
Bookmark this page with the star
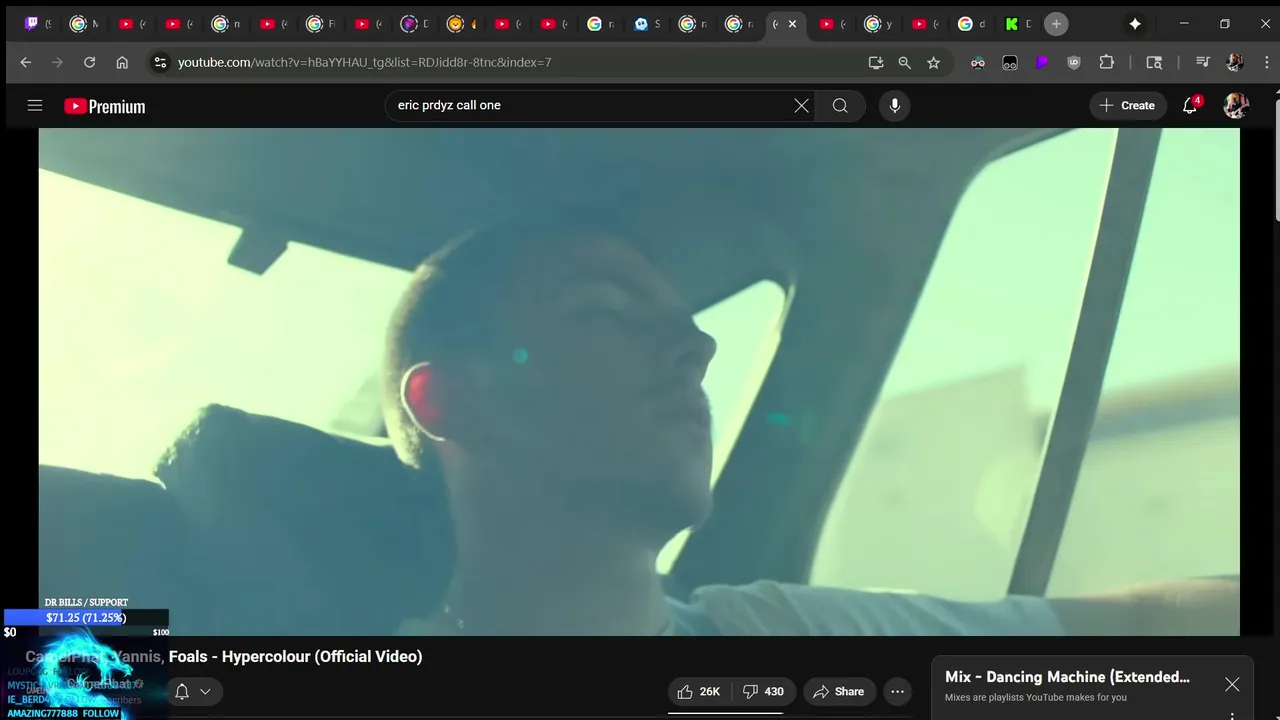click(933, 62)
